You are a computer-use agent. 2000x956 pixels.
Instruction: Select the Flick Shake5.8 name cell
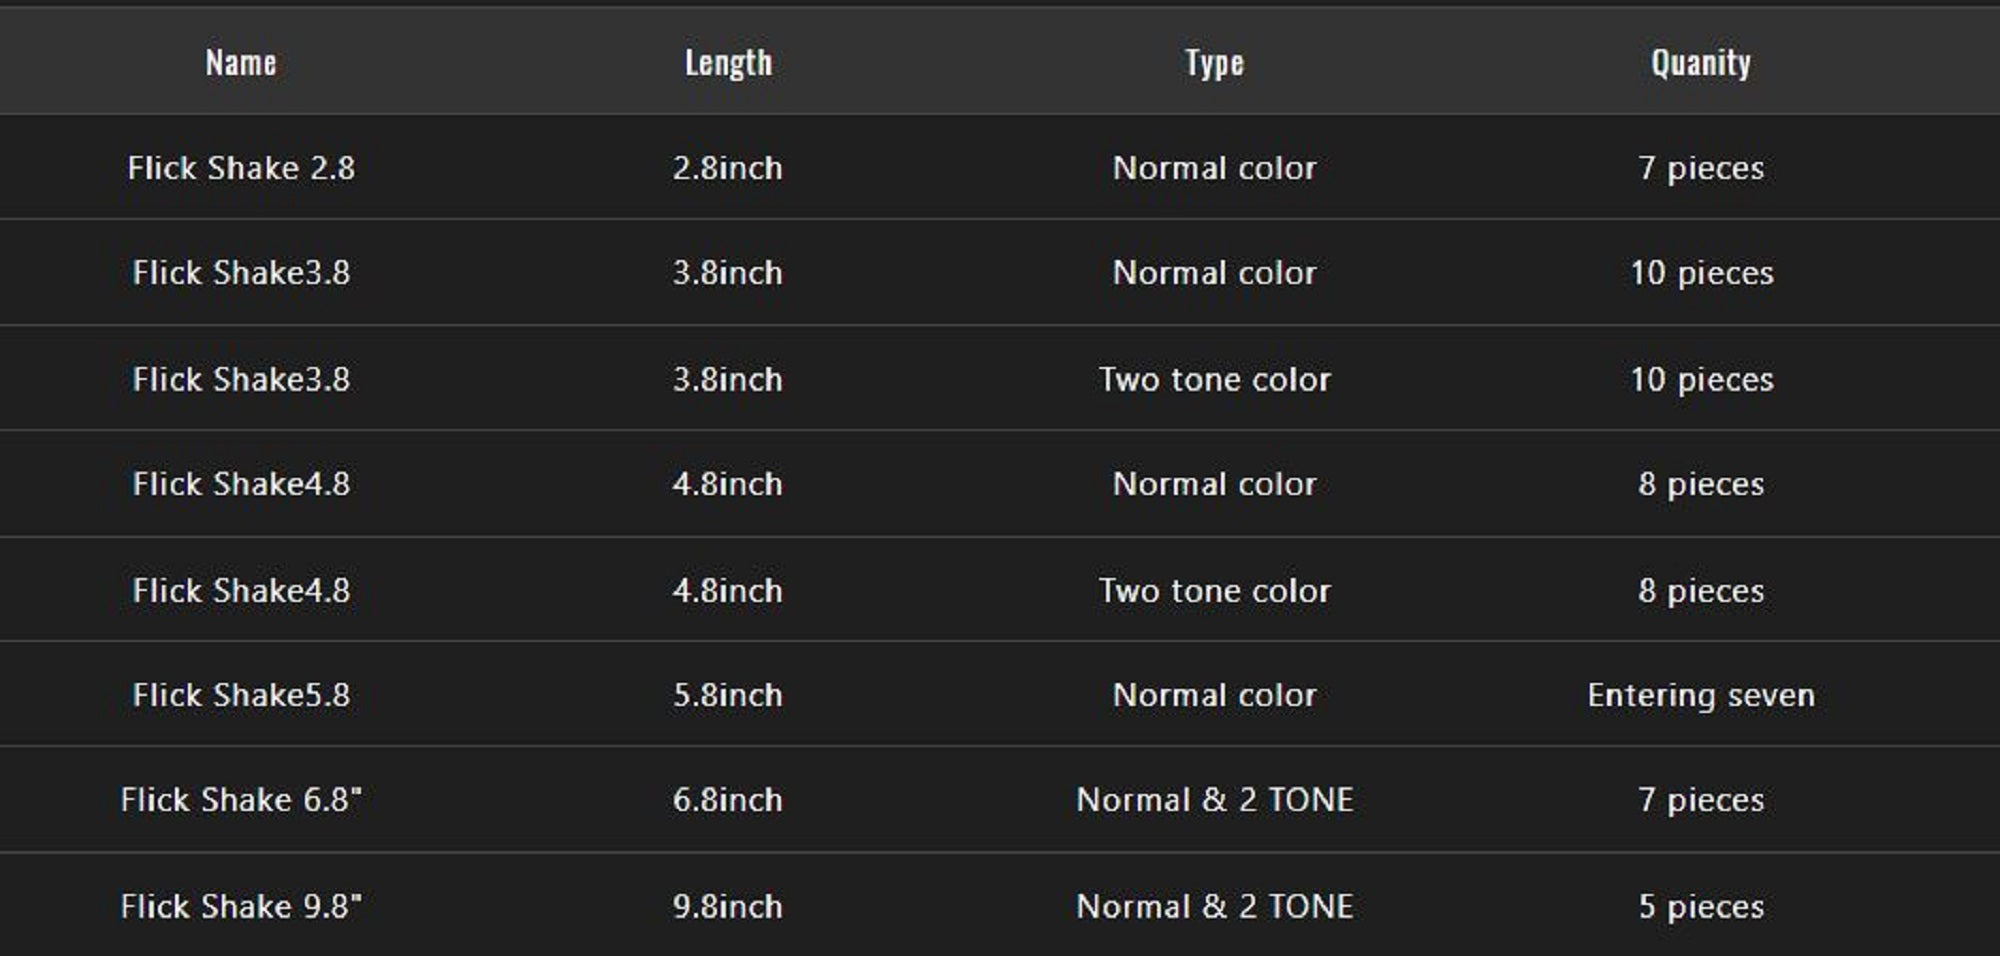point(241,695)
